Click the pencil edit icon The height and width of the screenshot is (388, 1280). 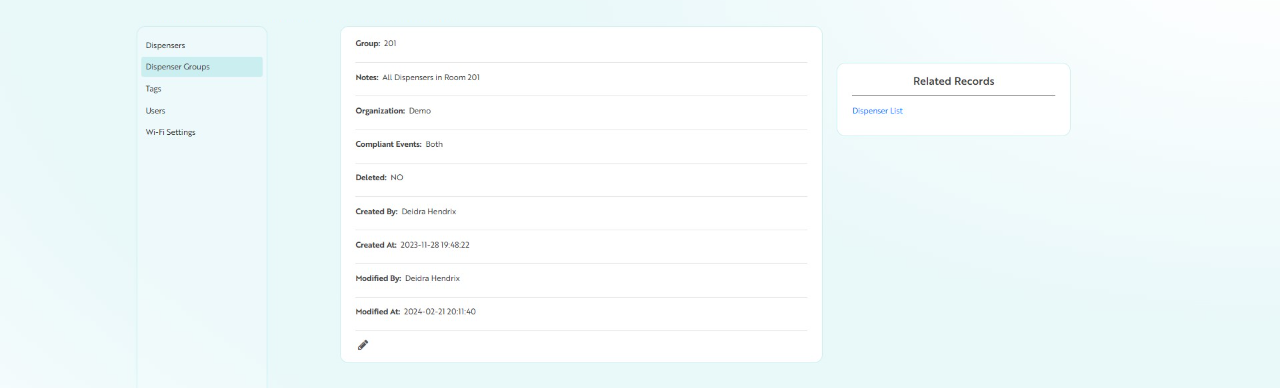363,345
